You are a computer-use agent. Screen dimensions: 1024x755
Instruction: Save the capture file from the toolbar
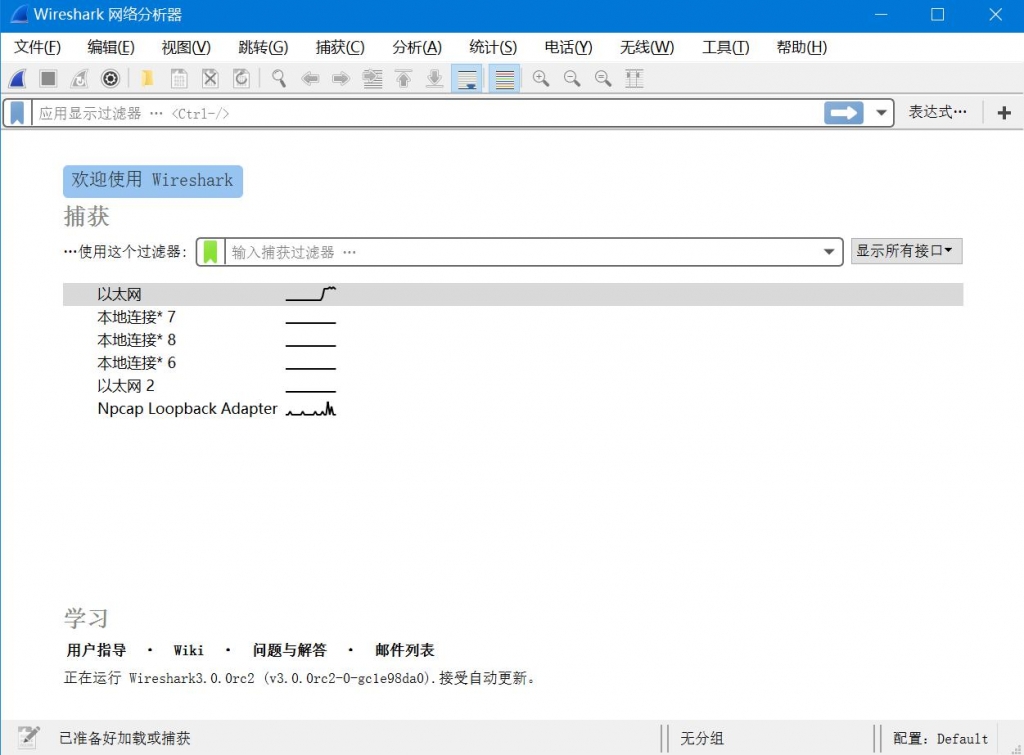coord(179,79)
